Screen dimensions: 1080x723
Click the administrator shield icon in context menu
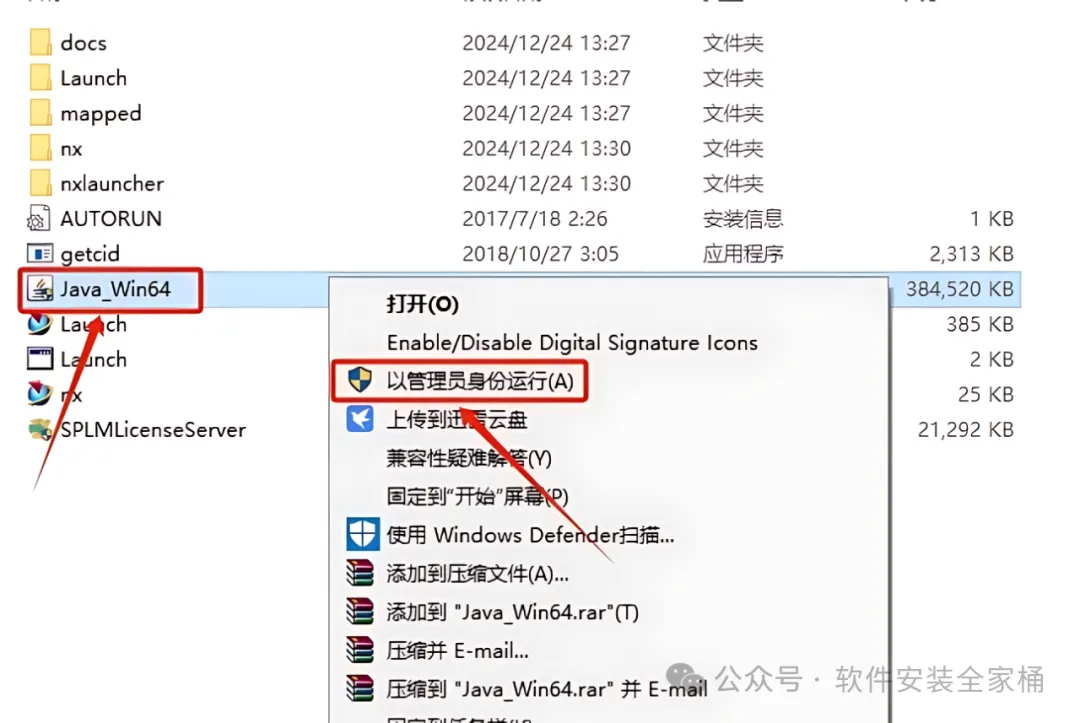(360, 380)
